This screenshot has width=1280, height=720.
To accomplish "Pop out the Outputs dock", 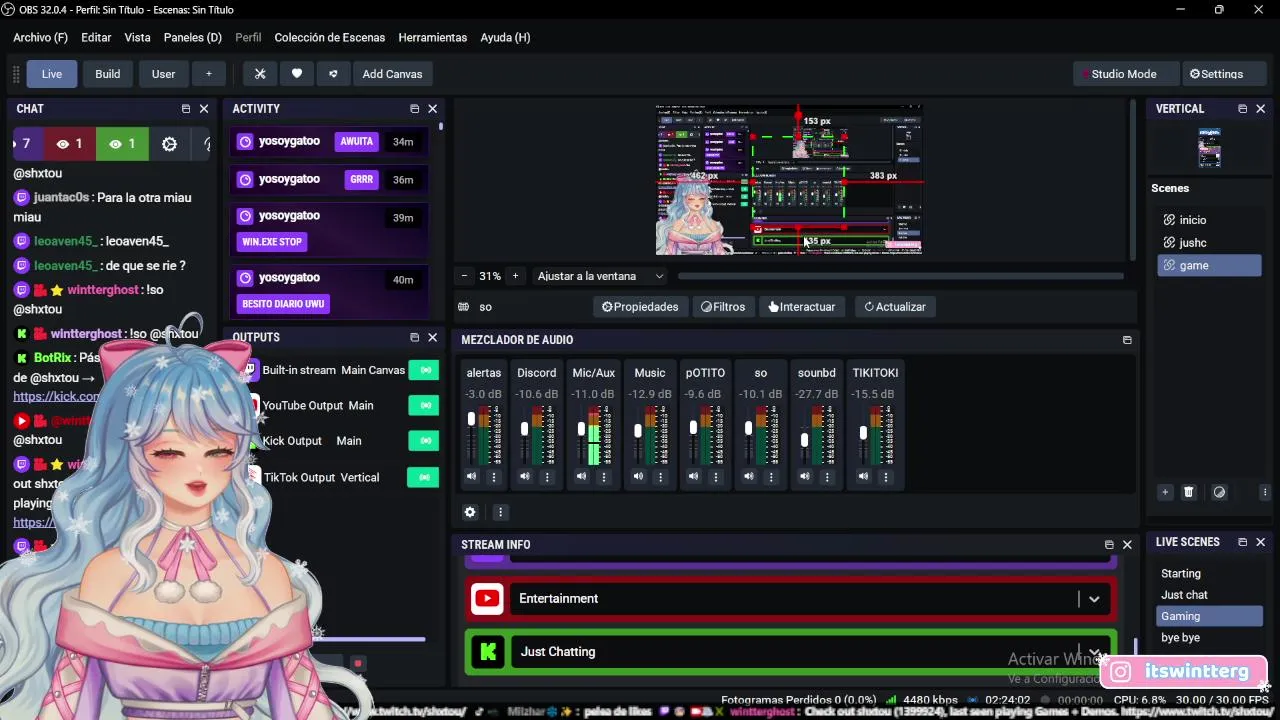I will tap(414, 338).
